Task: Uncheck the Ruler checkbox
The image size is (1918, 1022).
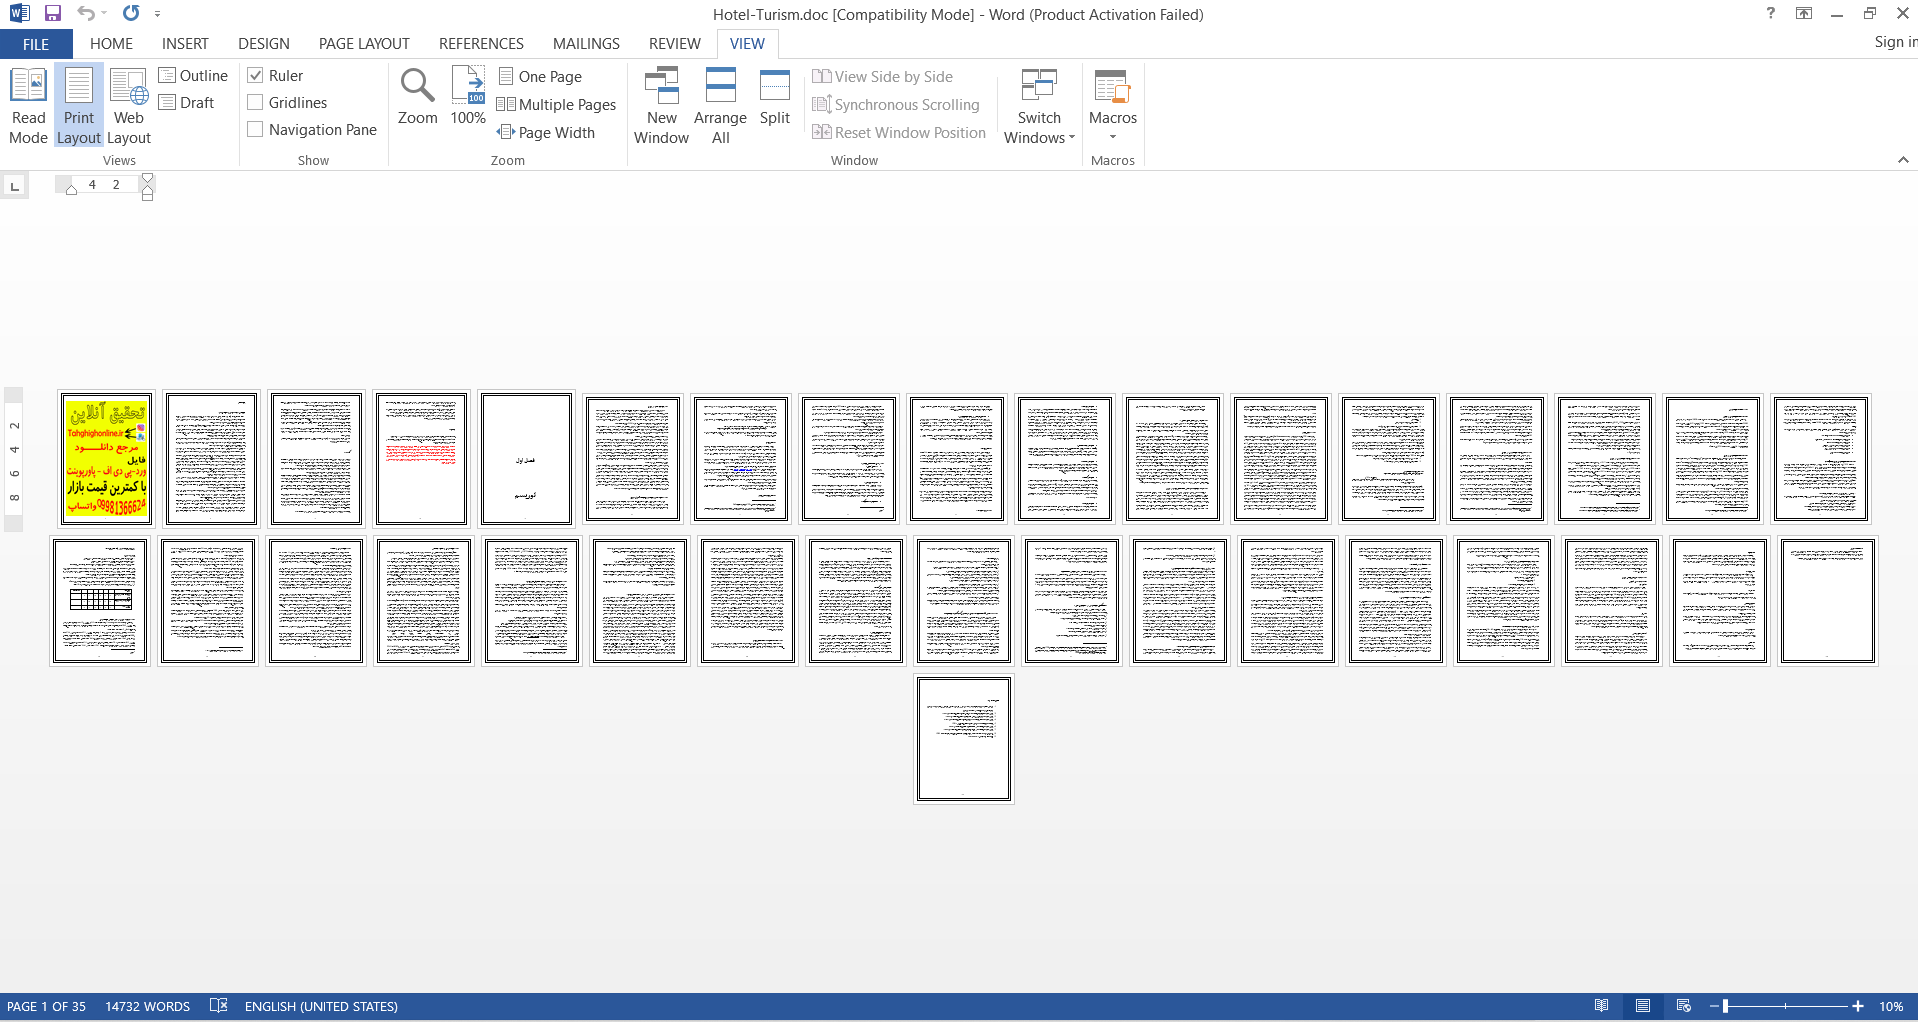Action: tap(255, 76)
